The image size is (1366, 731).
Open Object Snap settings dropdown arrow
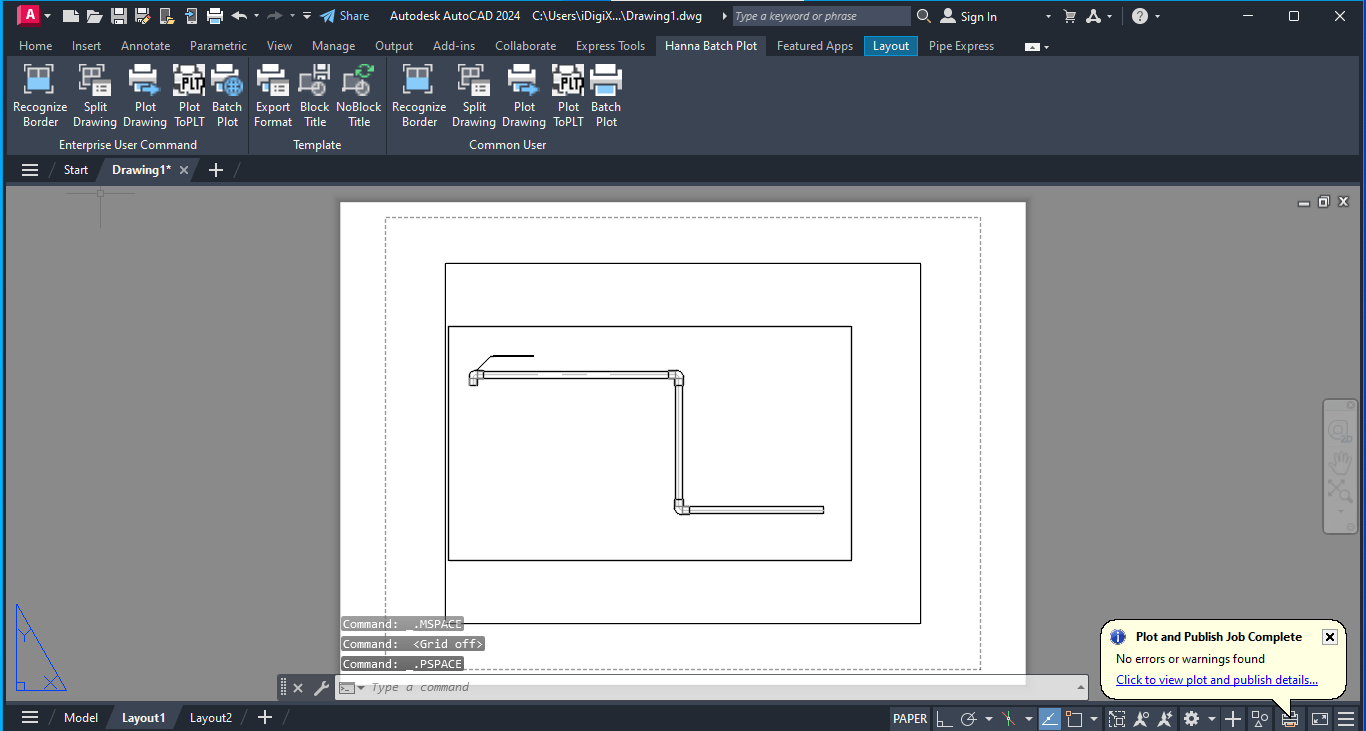(x=1094, y=718)
